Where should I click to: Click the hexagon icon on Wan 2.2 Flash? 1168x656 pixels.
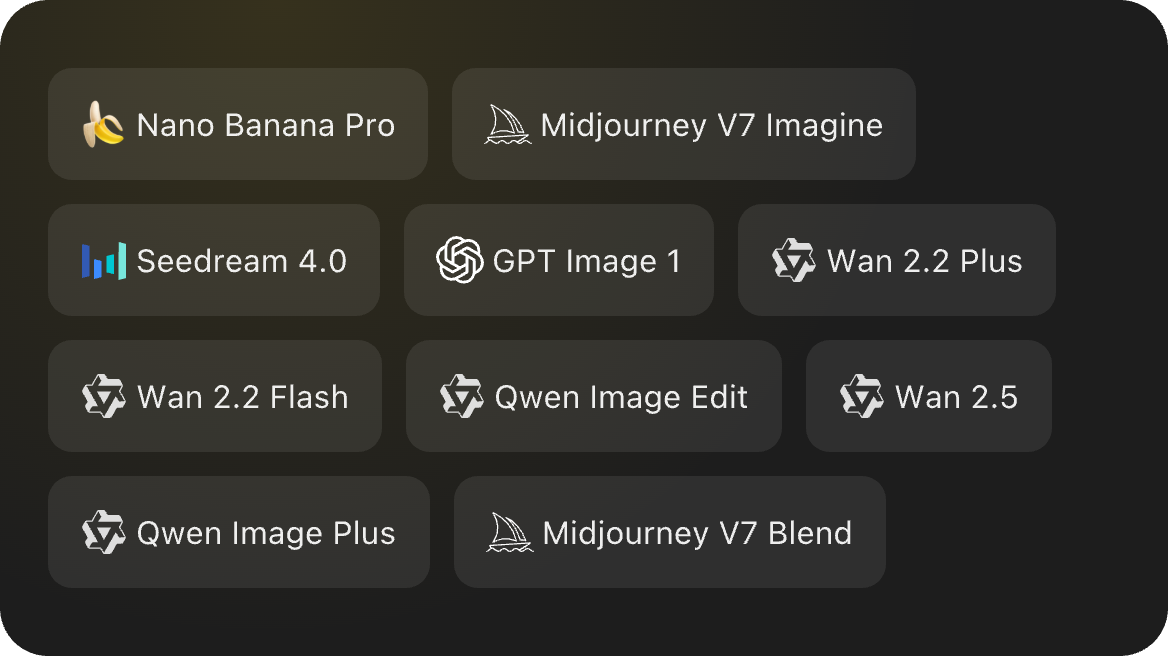pos(103,396)
